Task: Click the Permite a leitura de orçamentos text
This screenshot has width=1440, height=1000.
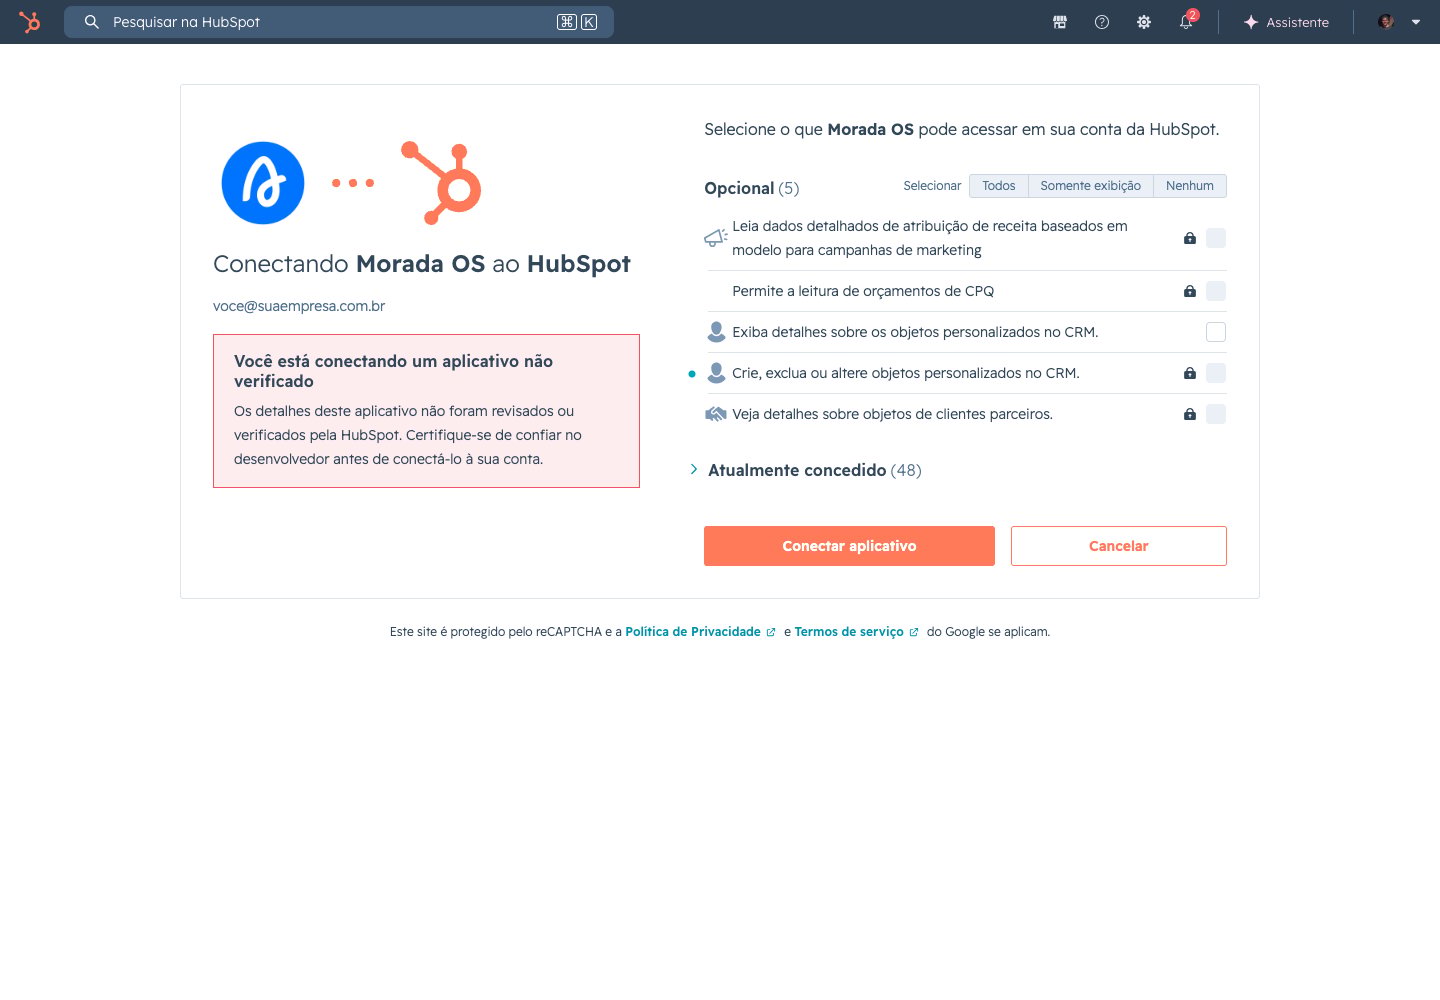Action: [x=863, y=291]
